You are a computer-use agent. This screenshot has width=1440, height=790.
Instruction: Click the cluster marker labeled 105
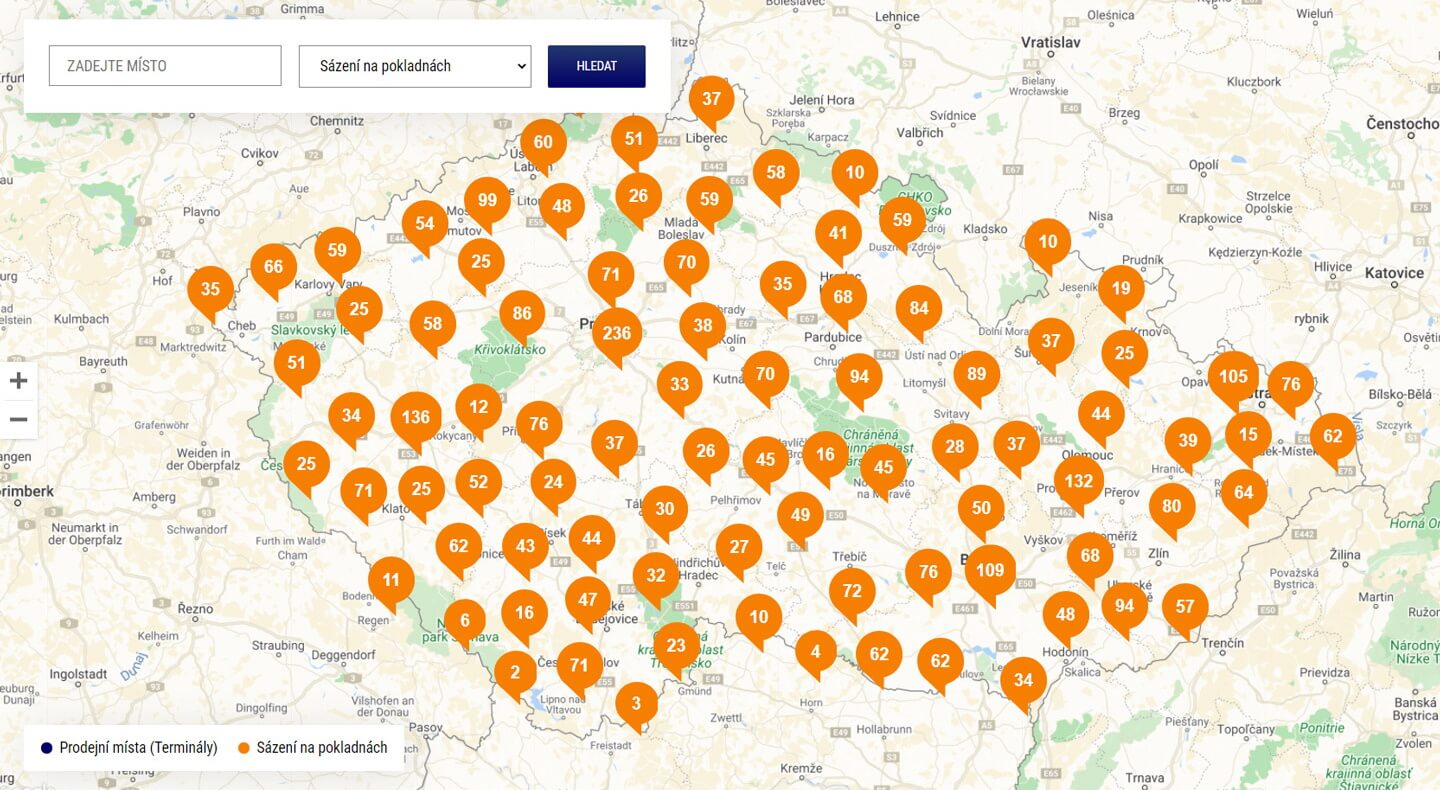[x=1233, y=377]
